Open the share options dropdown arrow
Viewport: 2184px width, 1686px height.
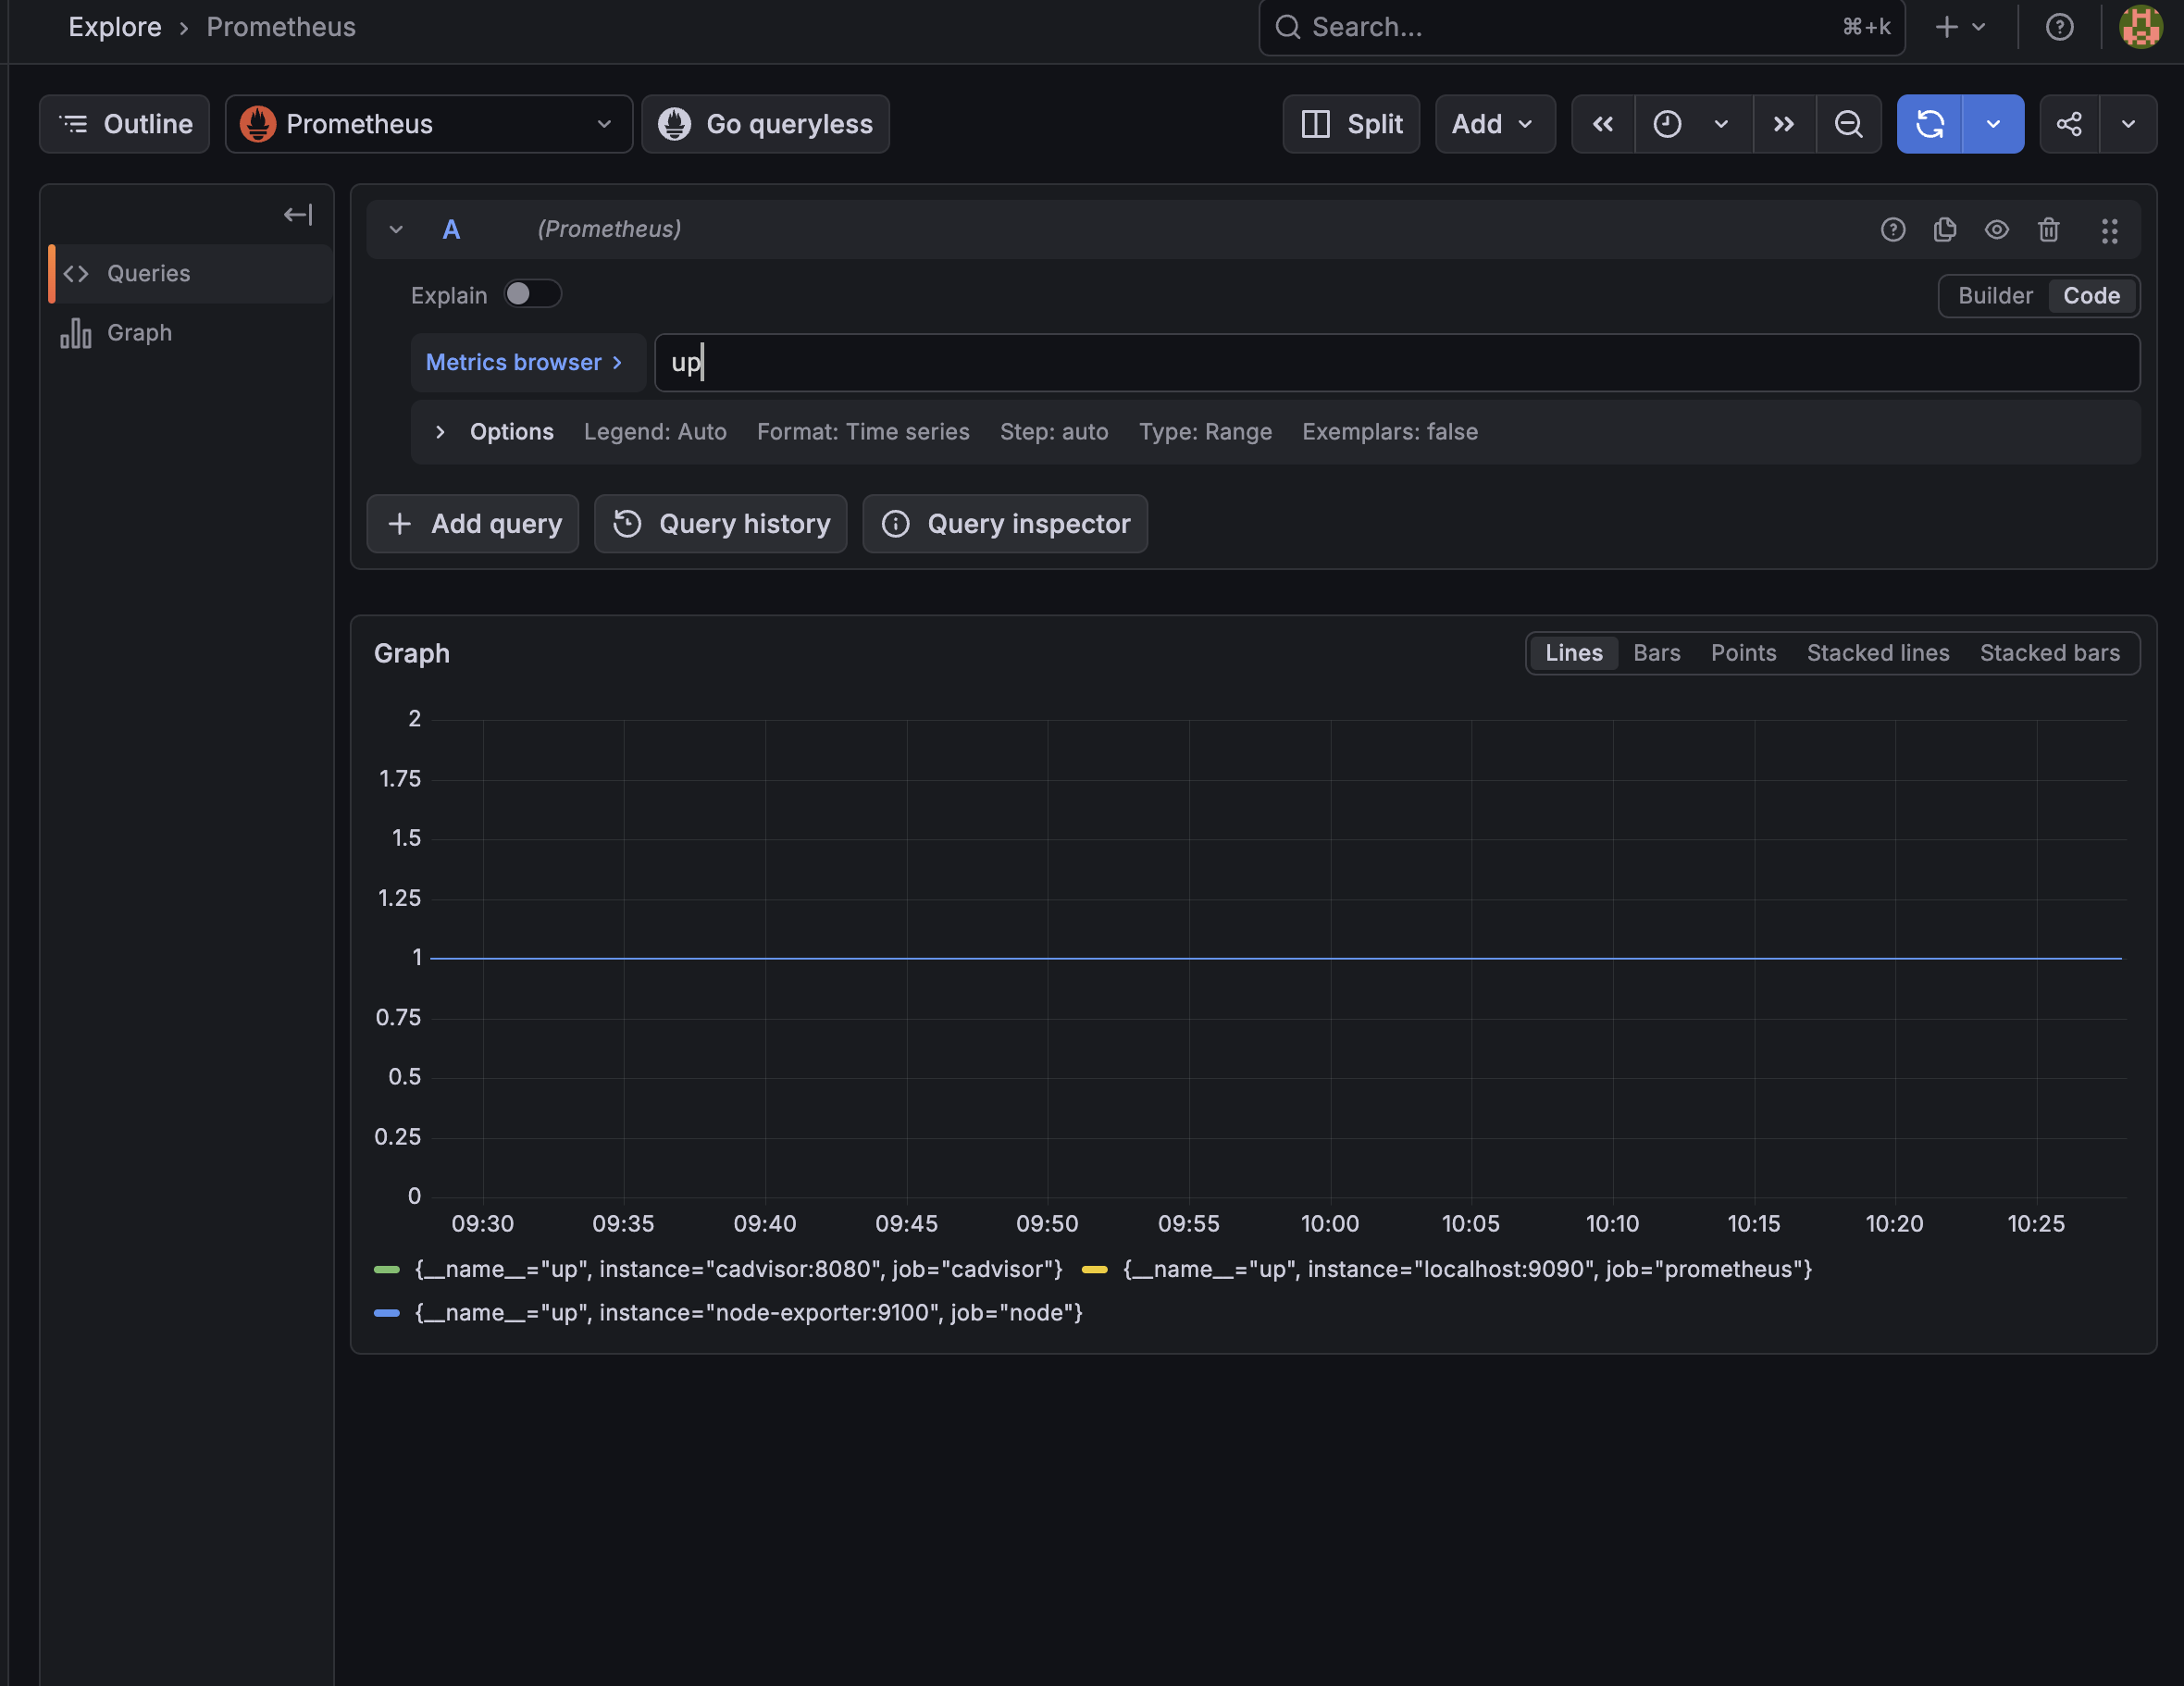click(x=2128, y=124)
